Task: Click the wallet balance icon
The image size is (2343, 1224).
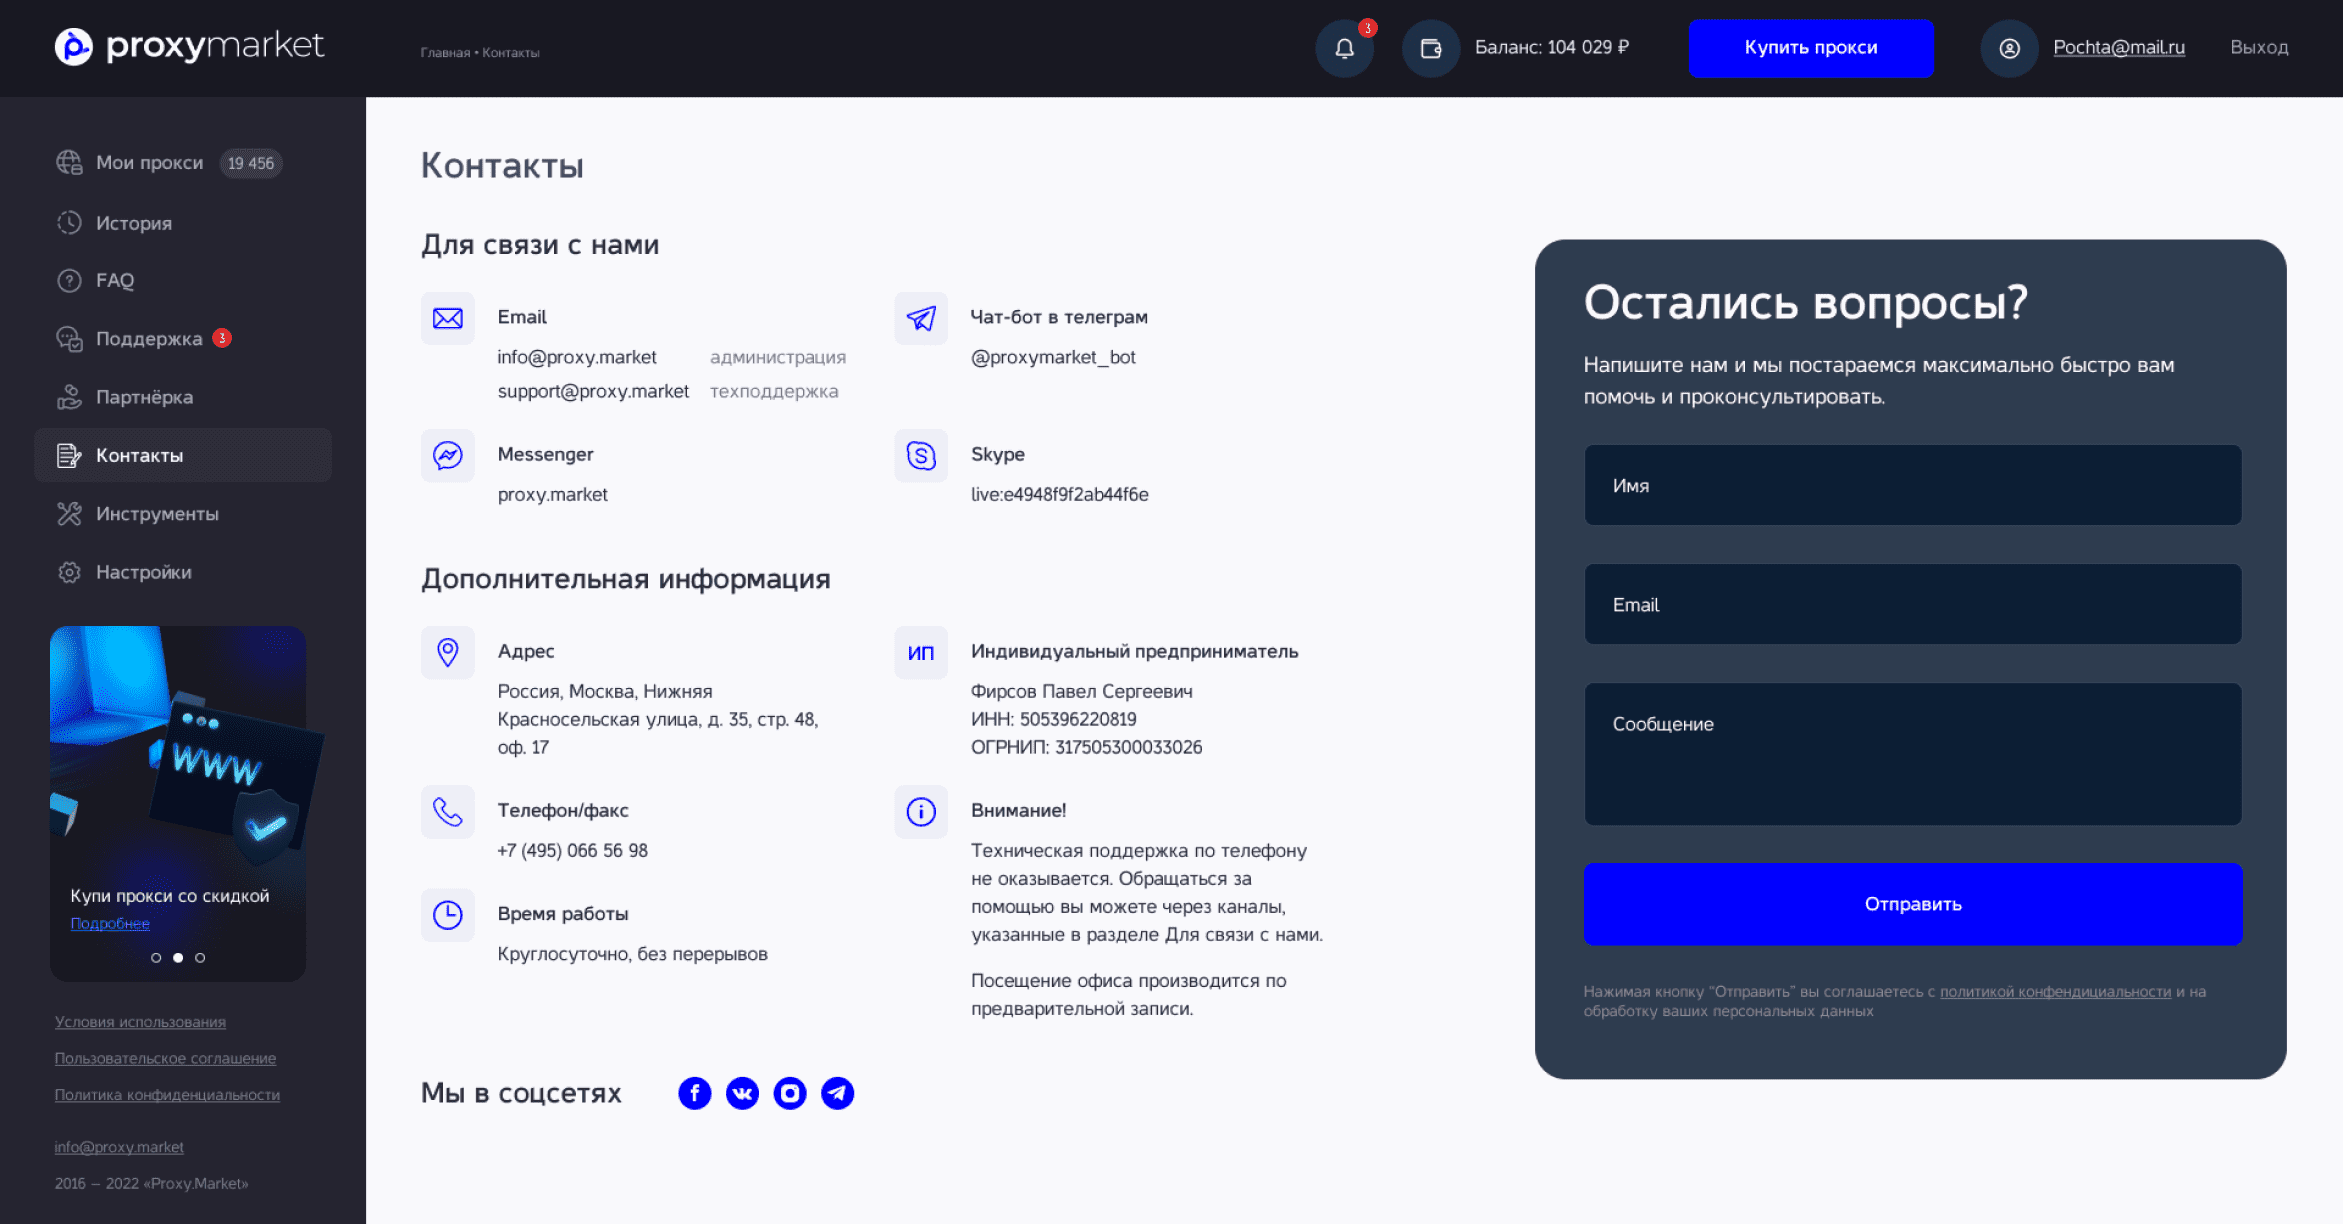Action: click(x=1430, y=48)
